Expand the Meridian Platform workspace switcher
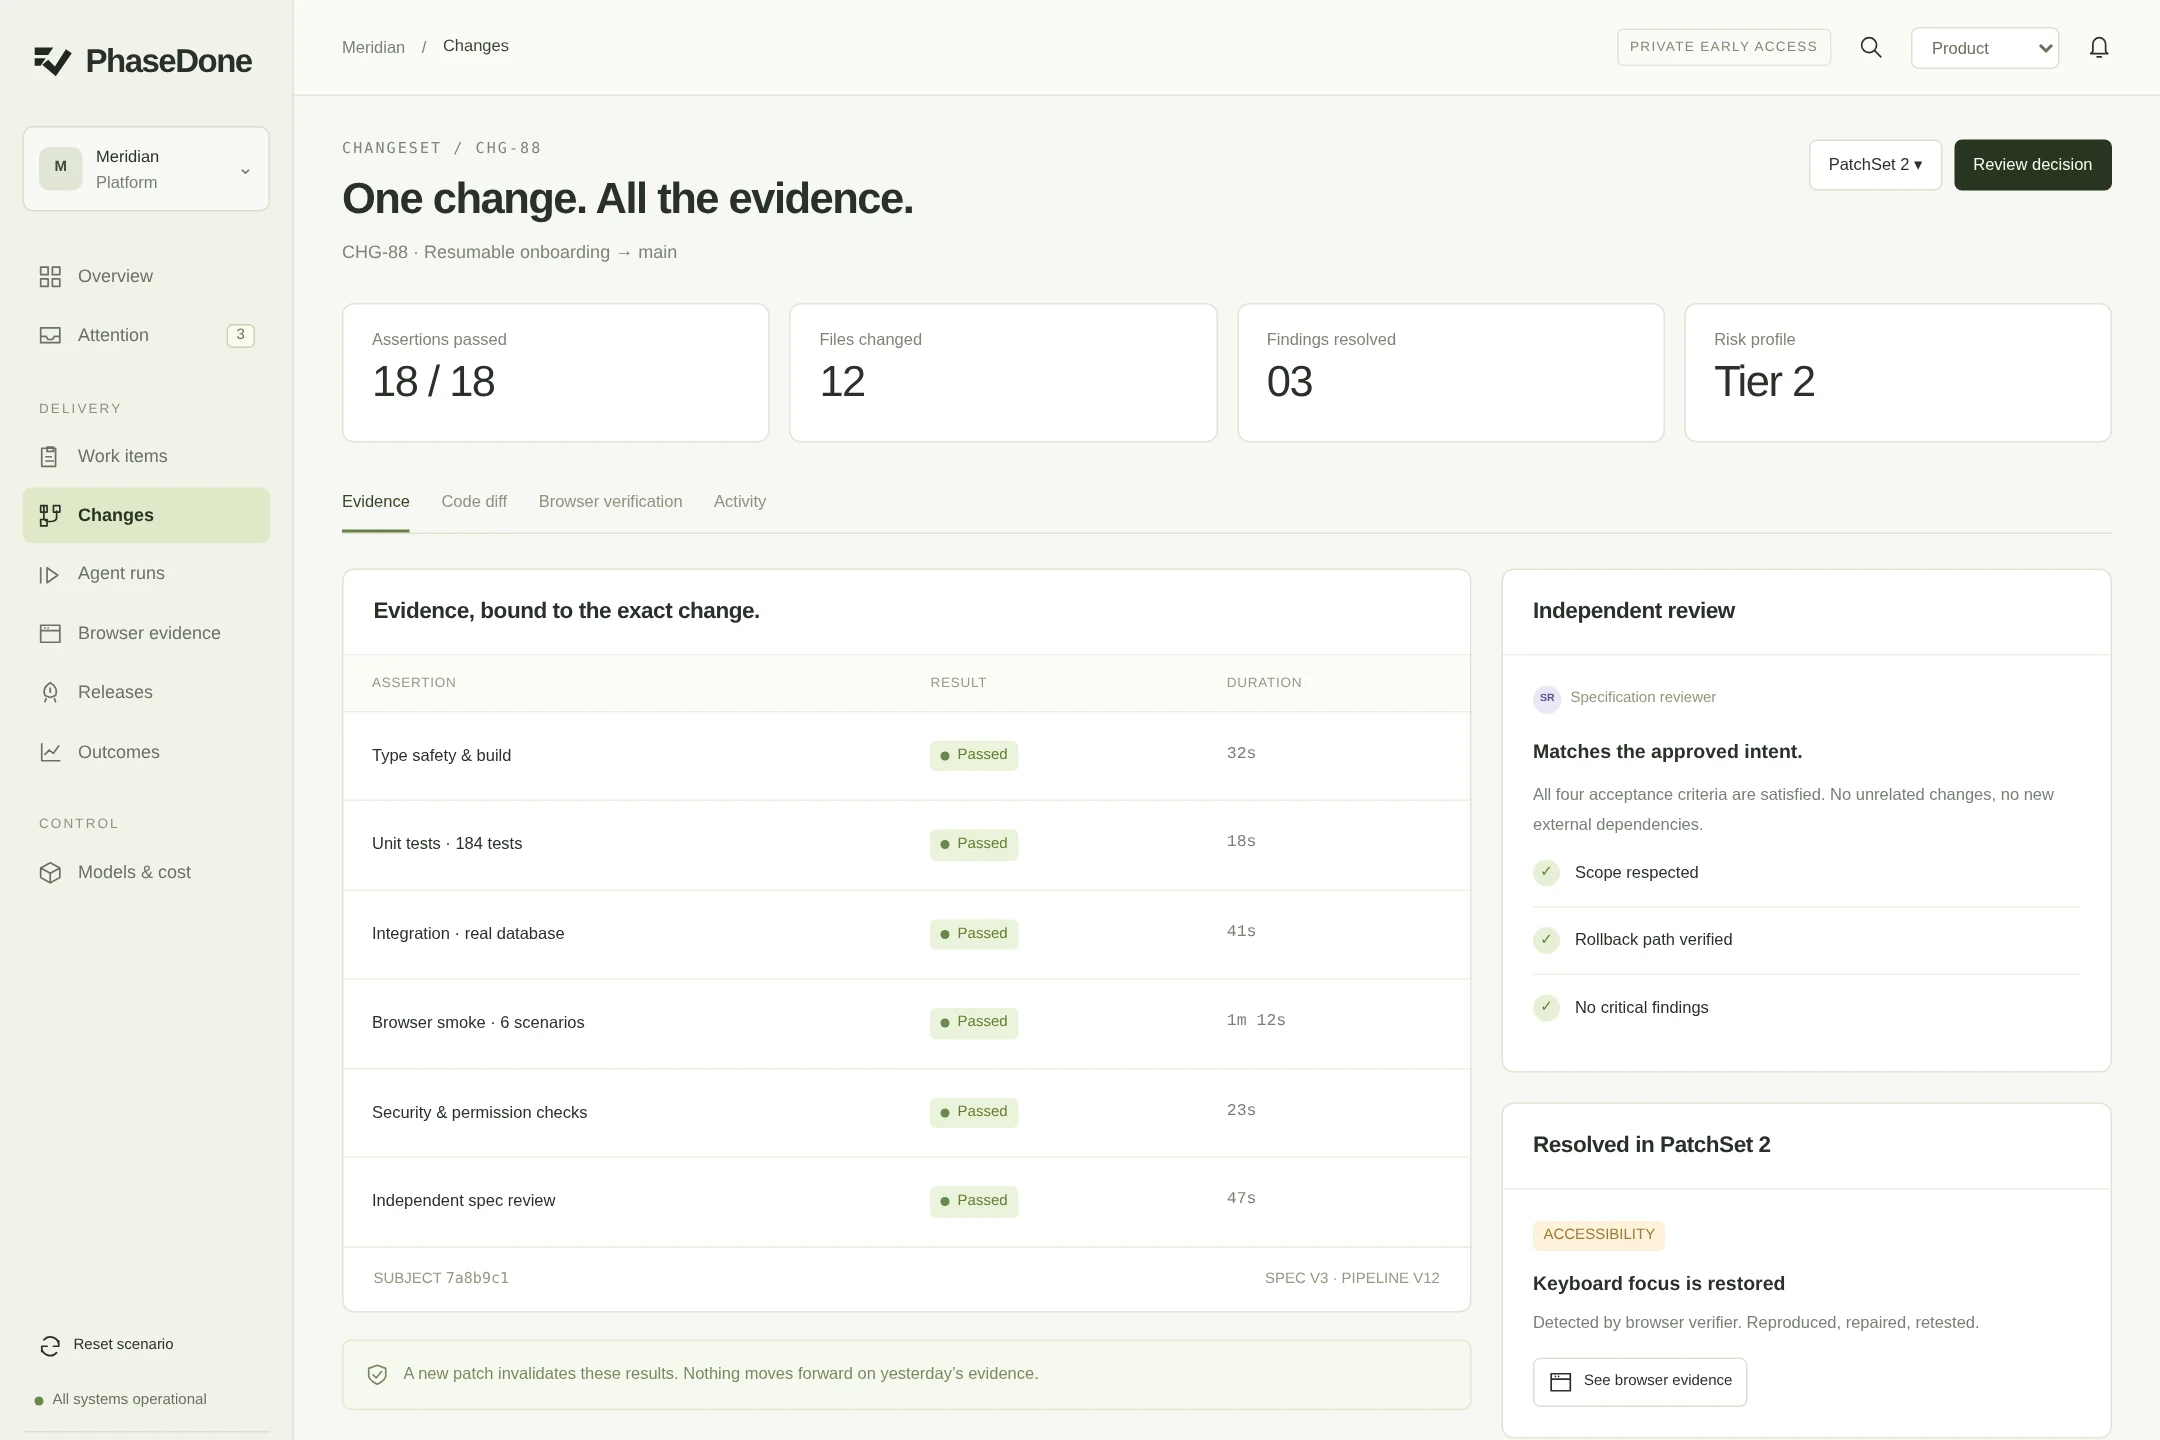Image resolution: width=2160 pixels, height=1440 pixels. click(146, 169)
